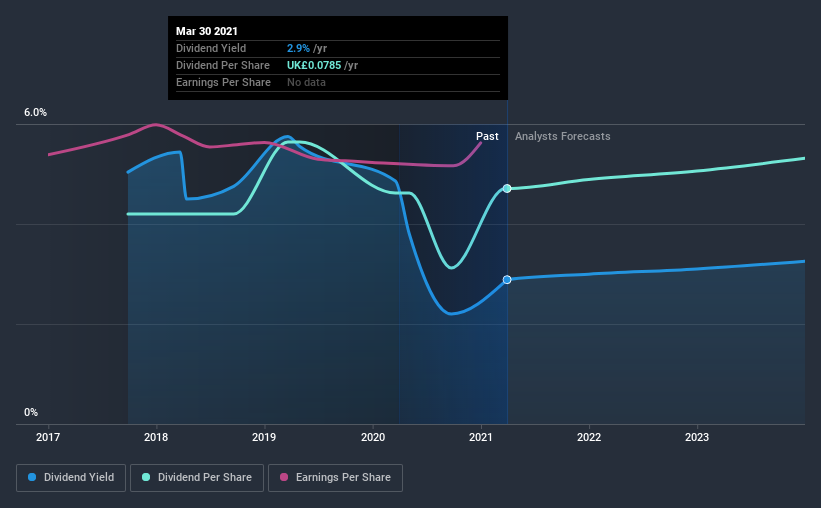Click the 2.9% dividend yield value
Viewport: 821px width, 508px height.
tap(298, 48)
